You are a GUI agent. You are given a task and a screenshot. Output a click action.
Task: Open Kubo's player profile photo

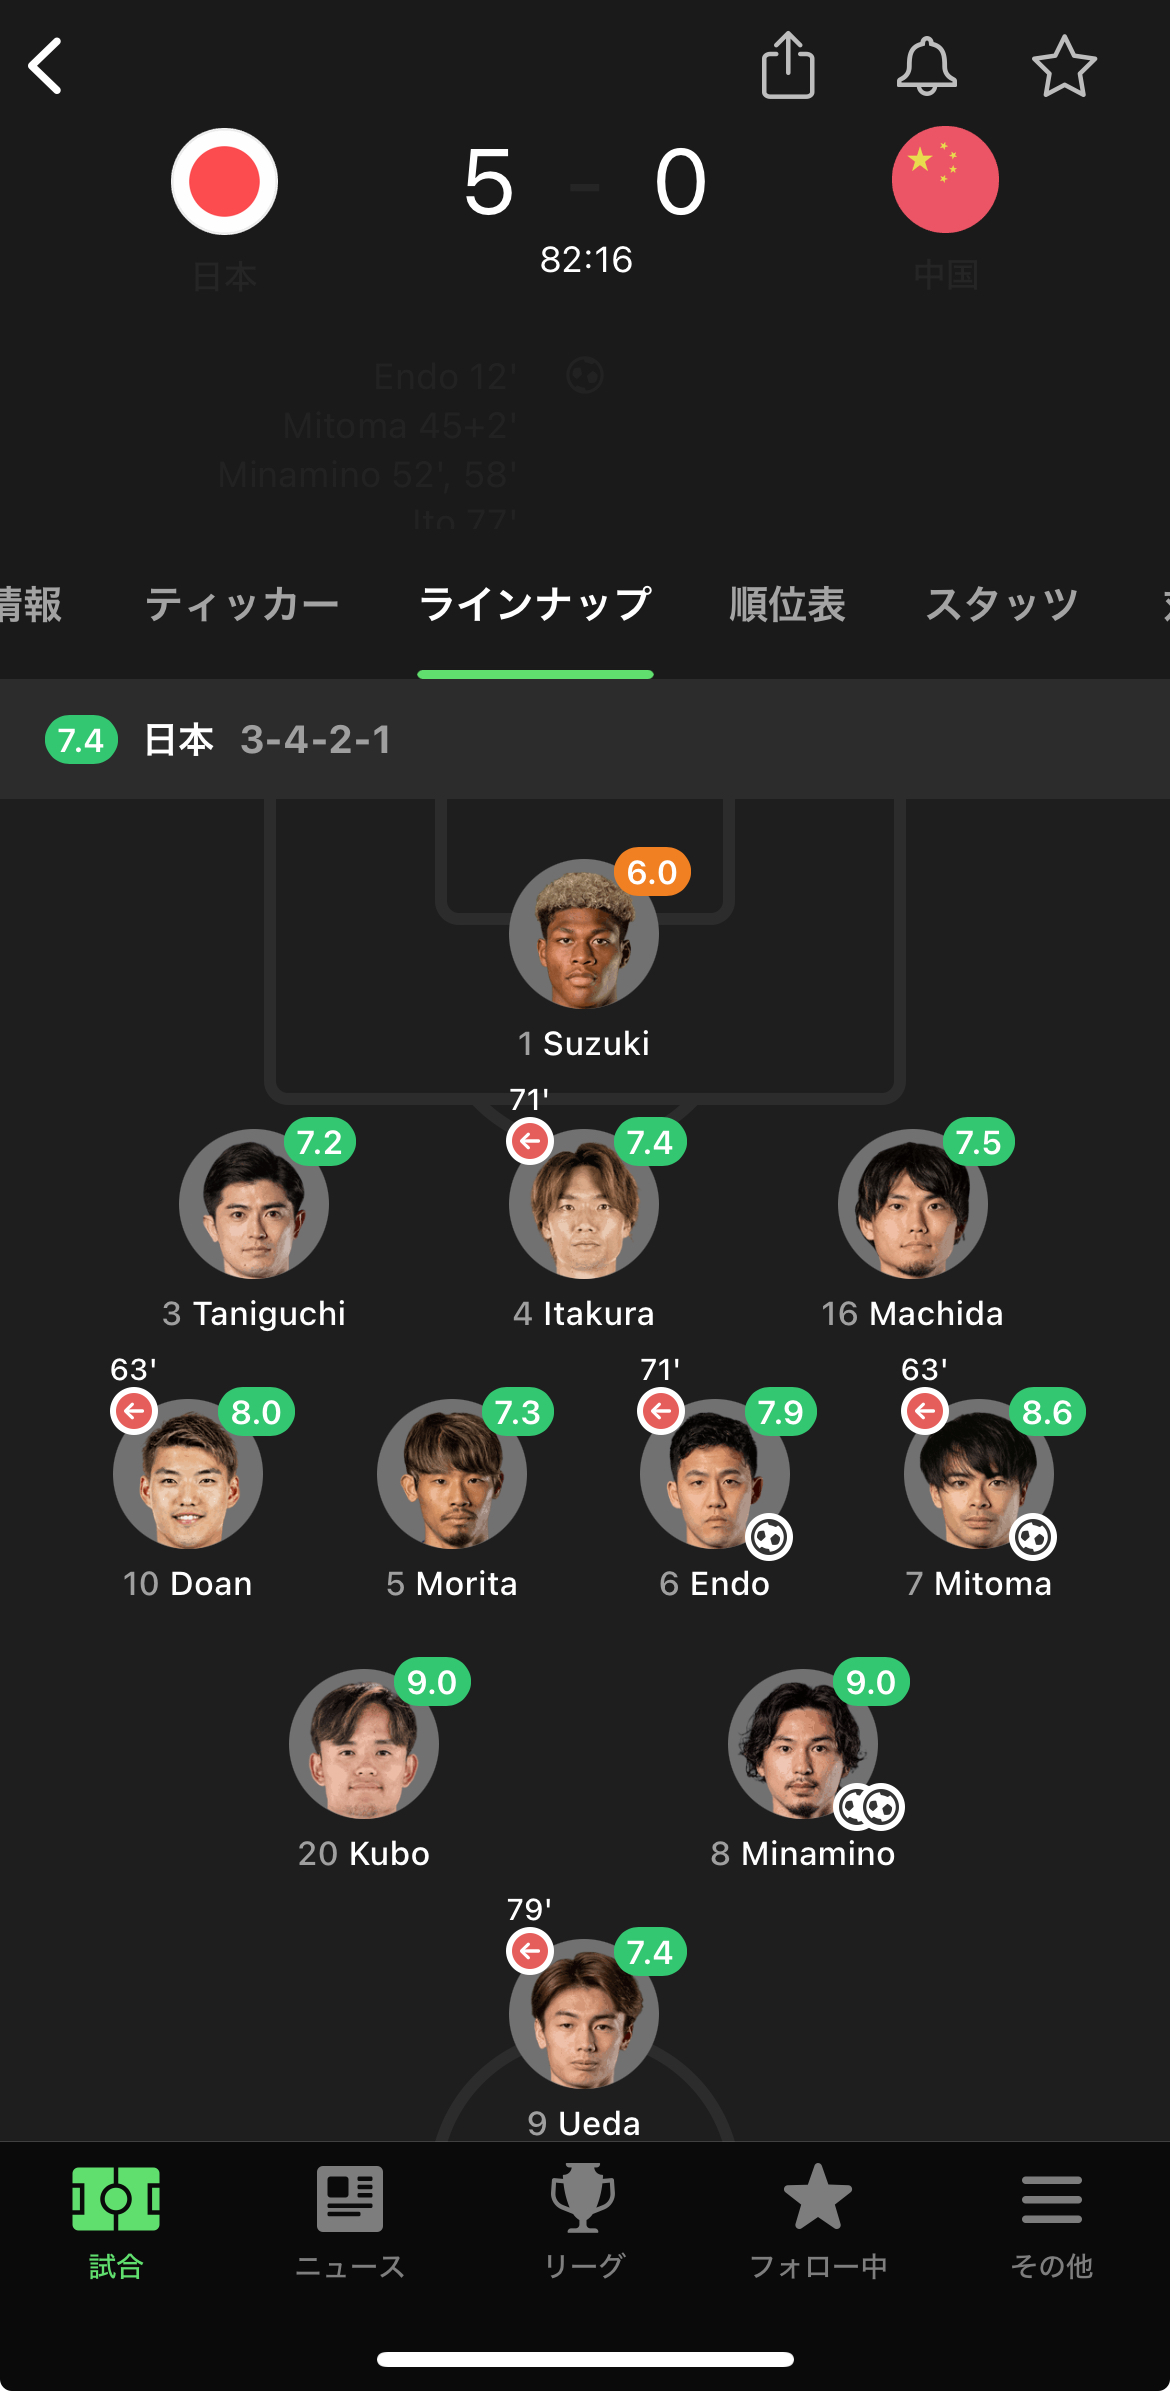(364, 1744)
